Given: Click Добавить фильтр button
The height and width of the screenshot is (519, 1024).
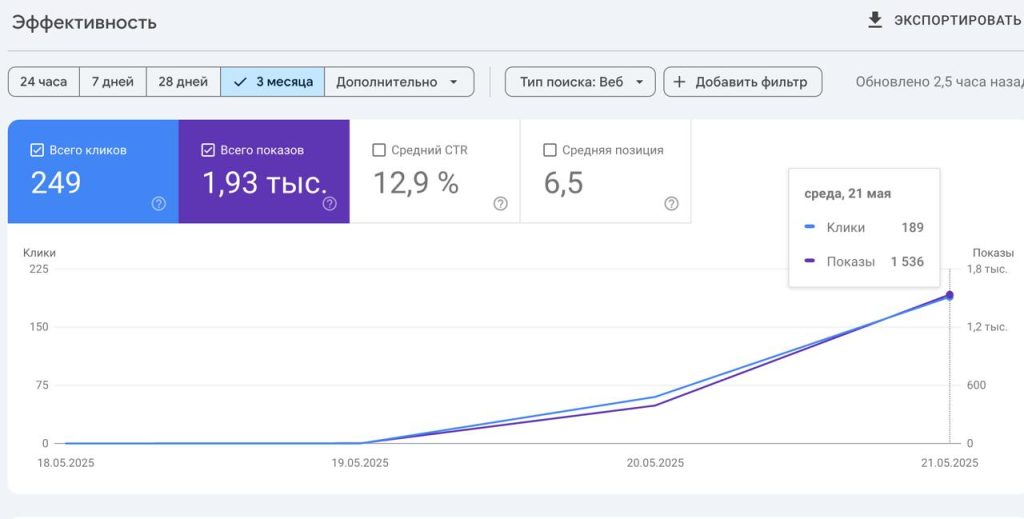Looking at the screenshot, I should [x=743, y=82].
